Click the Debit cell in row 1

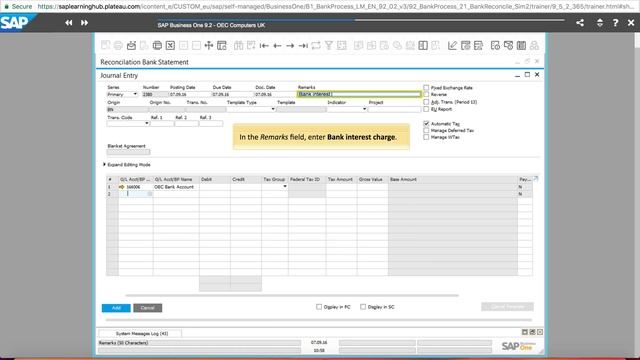click(215, 187)
